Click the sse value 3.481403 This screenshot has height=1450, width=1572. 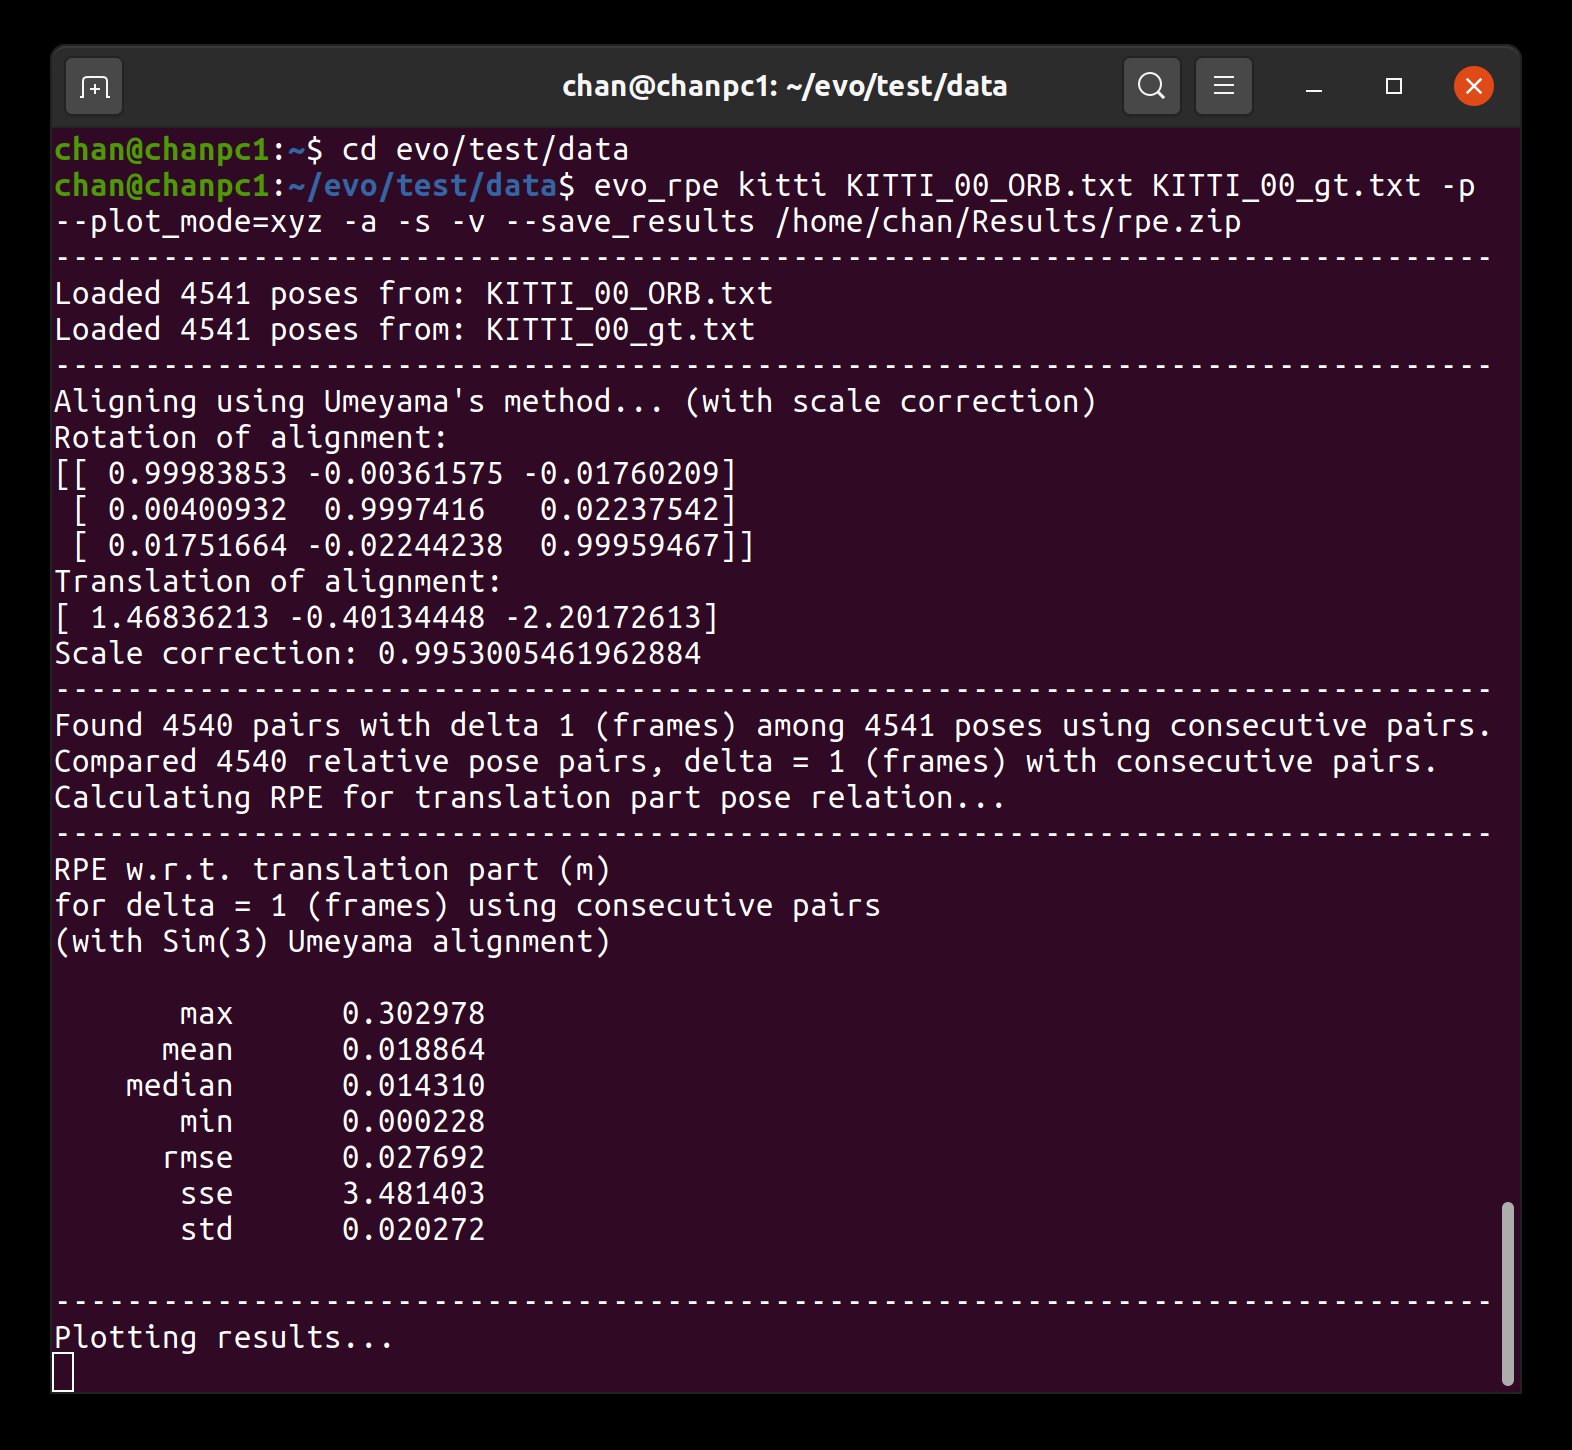(x=413, y=1194)
